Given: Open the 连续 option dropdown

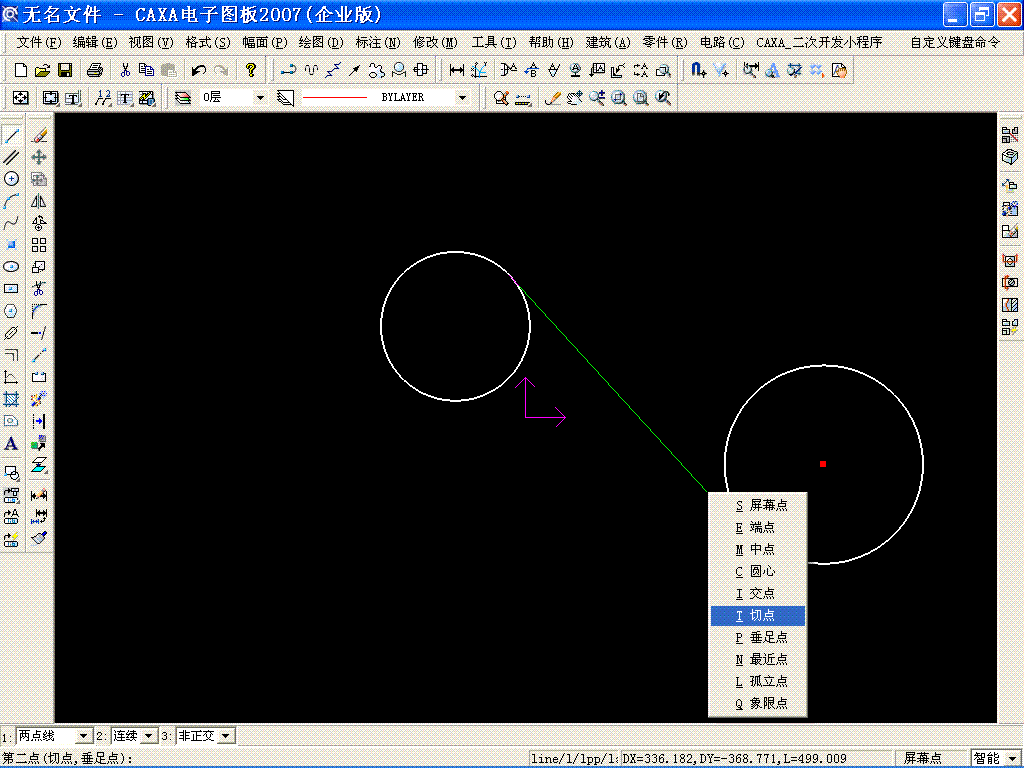Looking at the screenshot, I should pyautogui.click(x=149, y=736).
